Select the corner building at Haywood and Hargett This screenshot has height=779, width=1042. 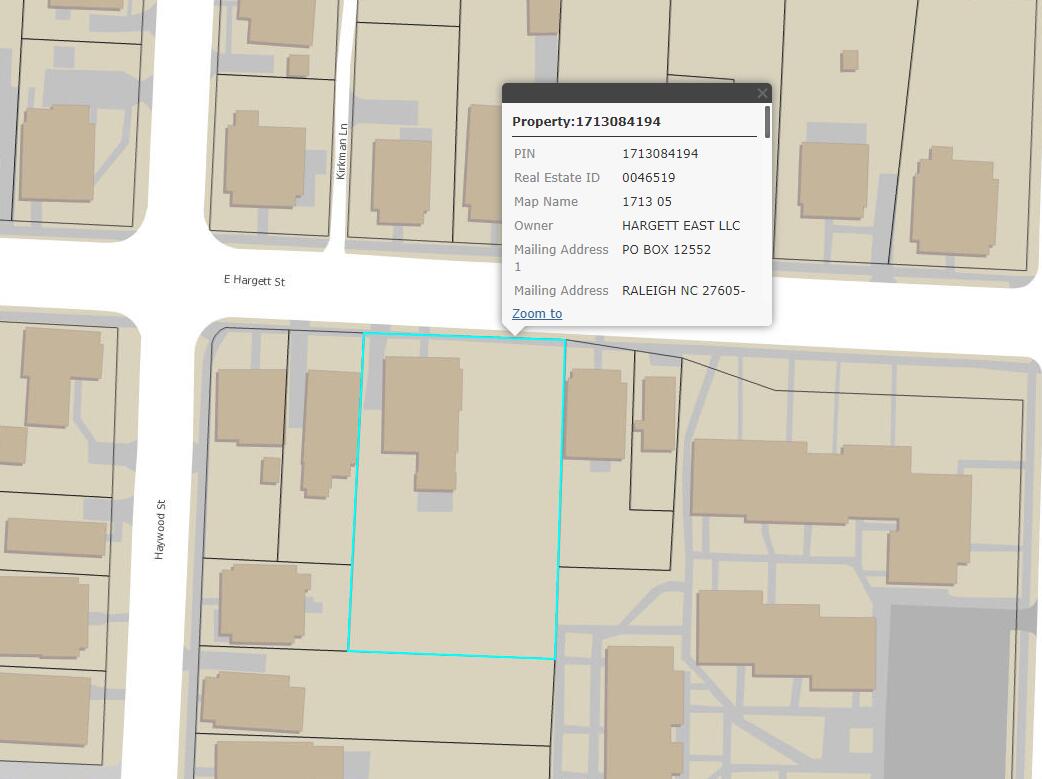point(250,406)
